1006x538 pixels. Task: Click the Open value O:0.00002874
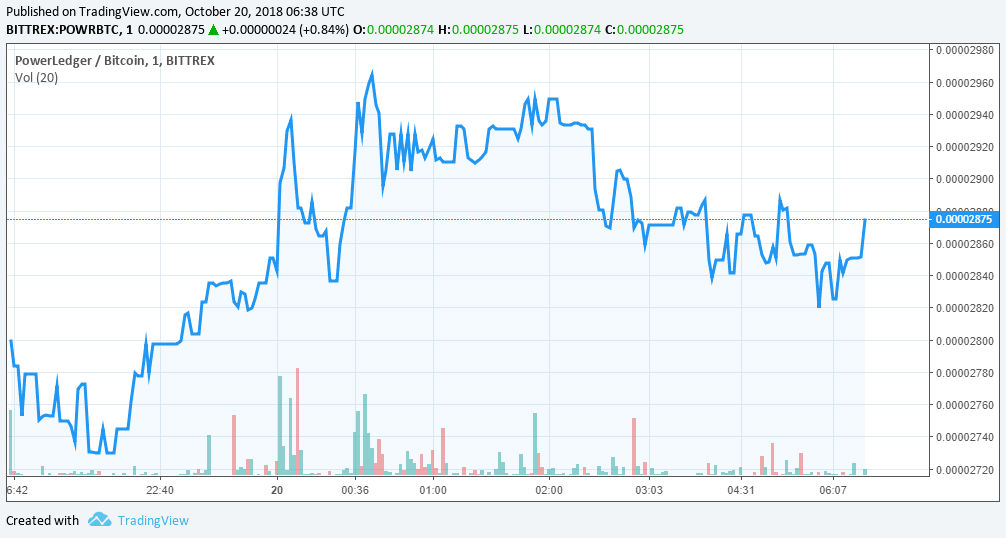point(393,29)
